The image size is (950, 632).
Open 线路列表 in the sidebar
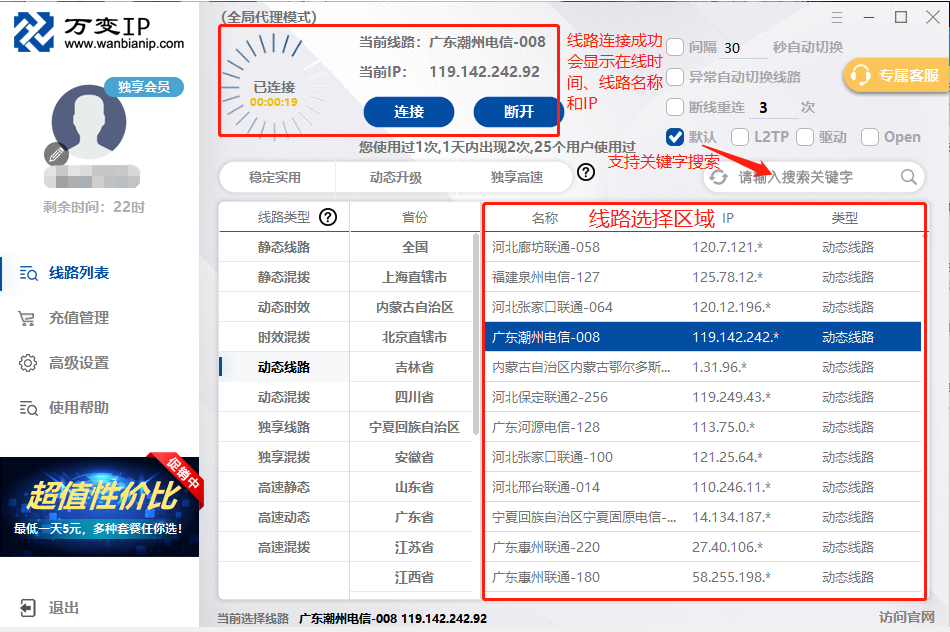coord(79,273)
